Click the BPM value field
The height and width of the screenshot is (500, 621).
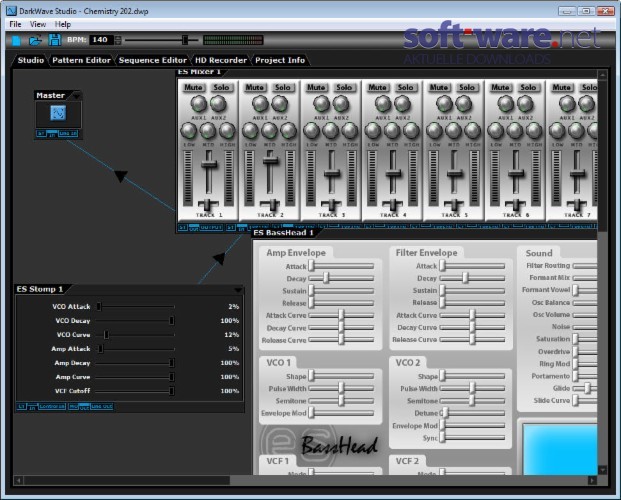tap(101, 40)
